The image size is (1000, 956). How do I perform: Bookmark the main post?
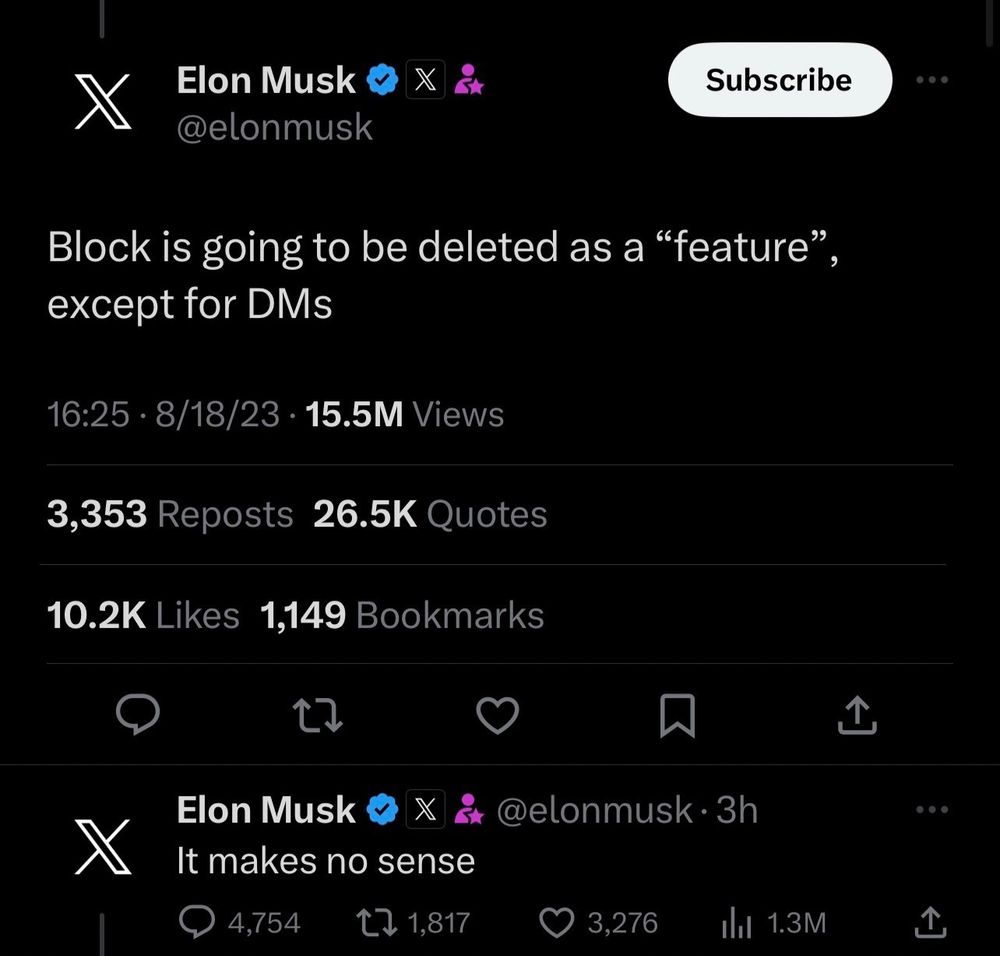pos(677,716)
